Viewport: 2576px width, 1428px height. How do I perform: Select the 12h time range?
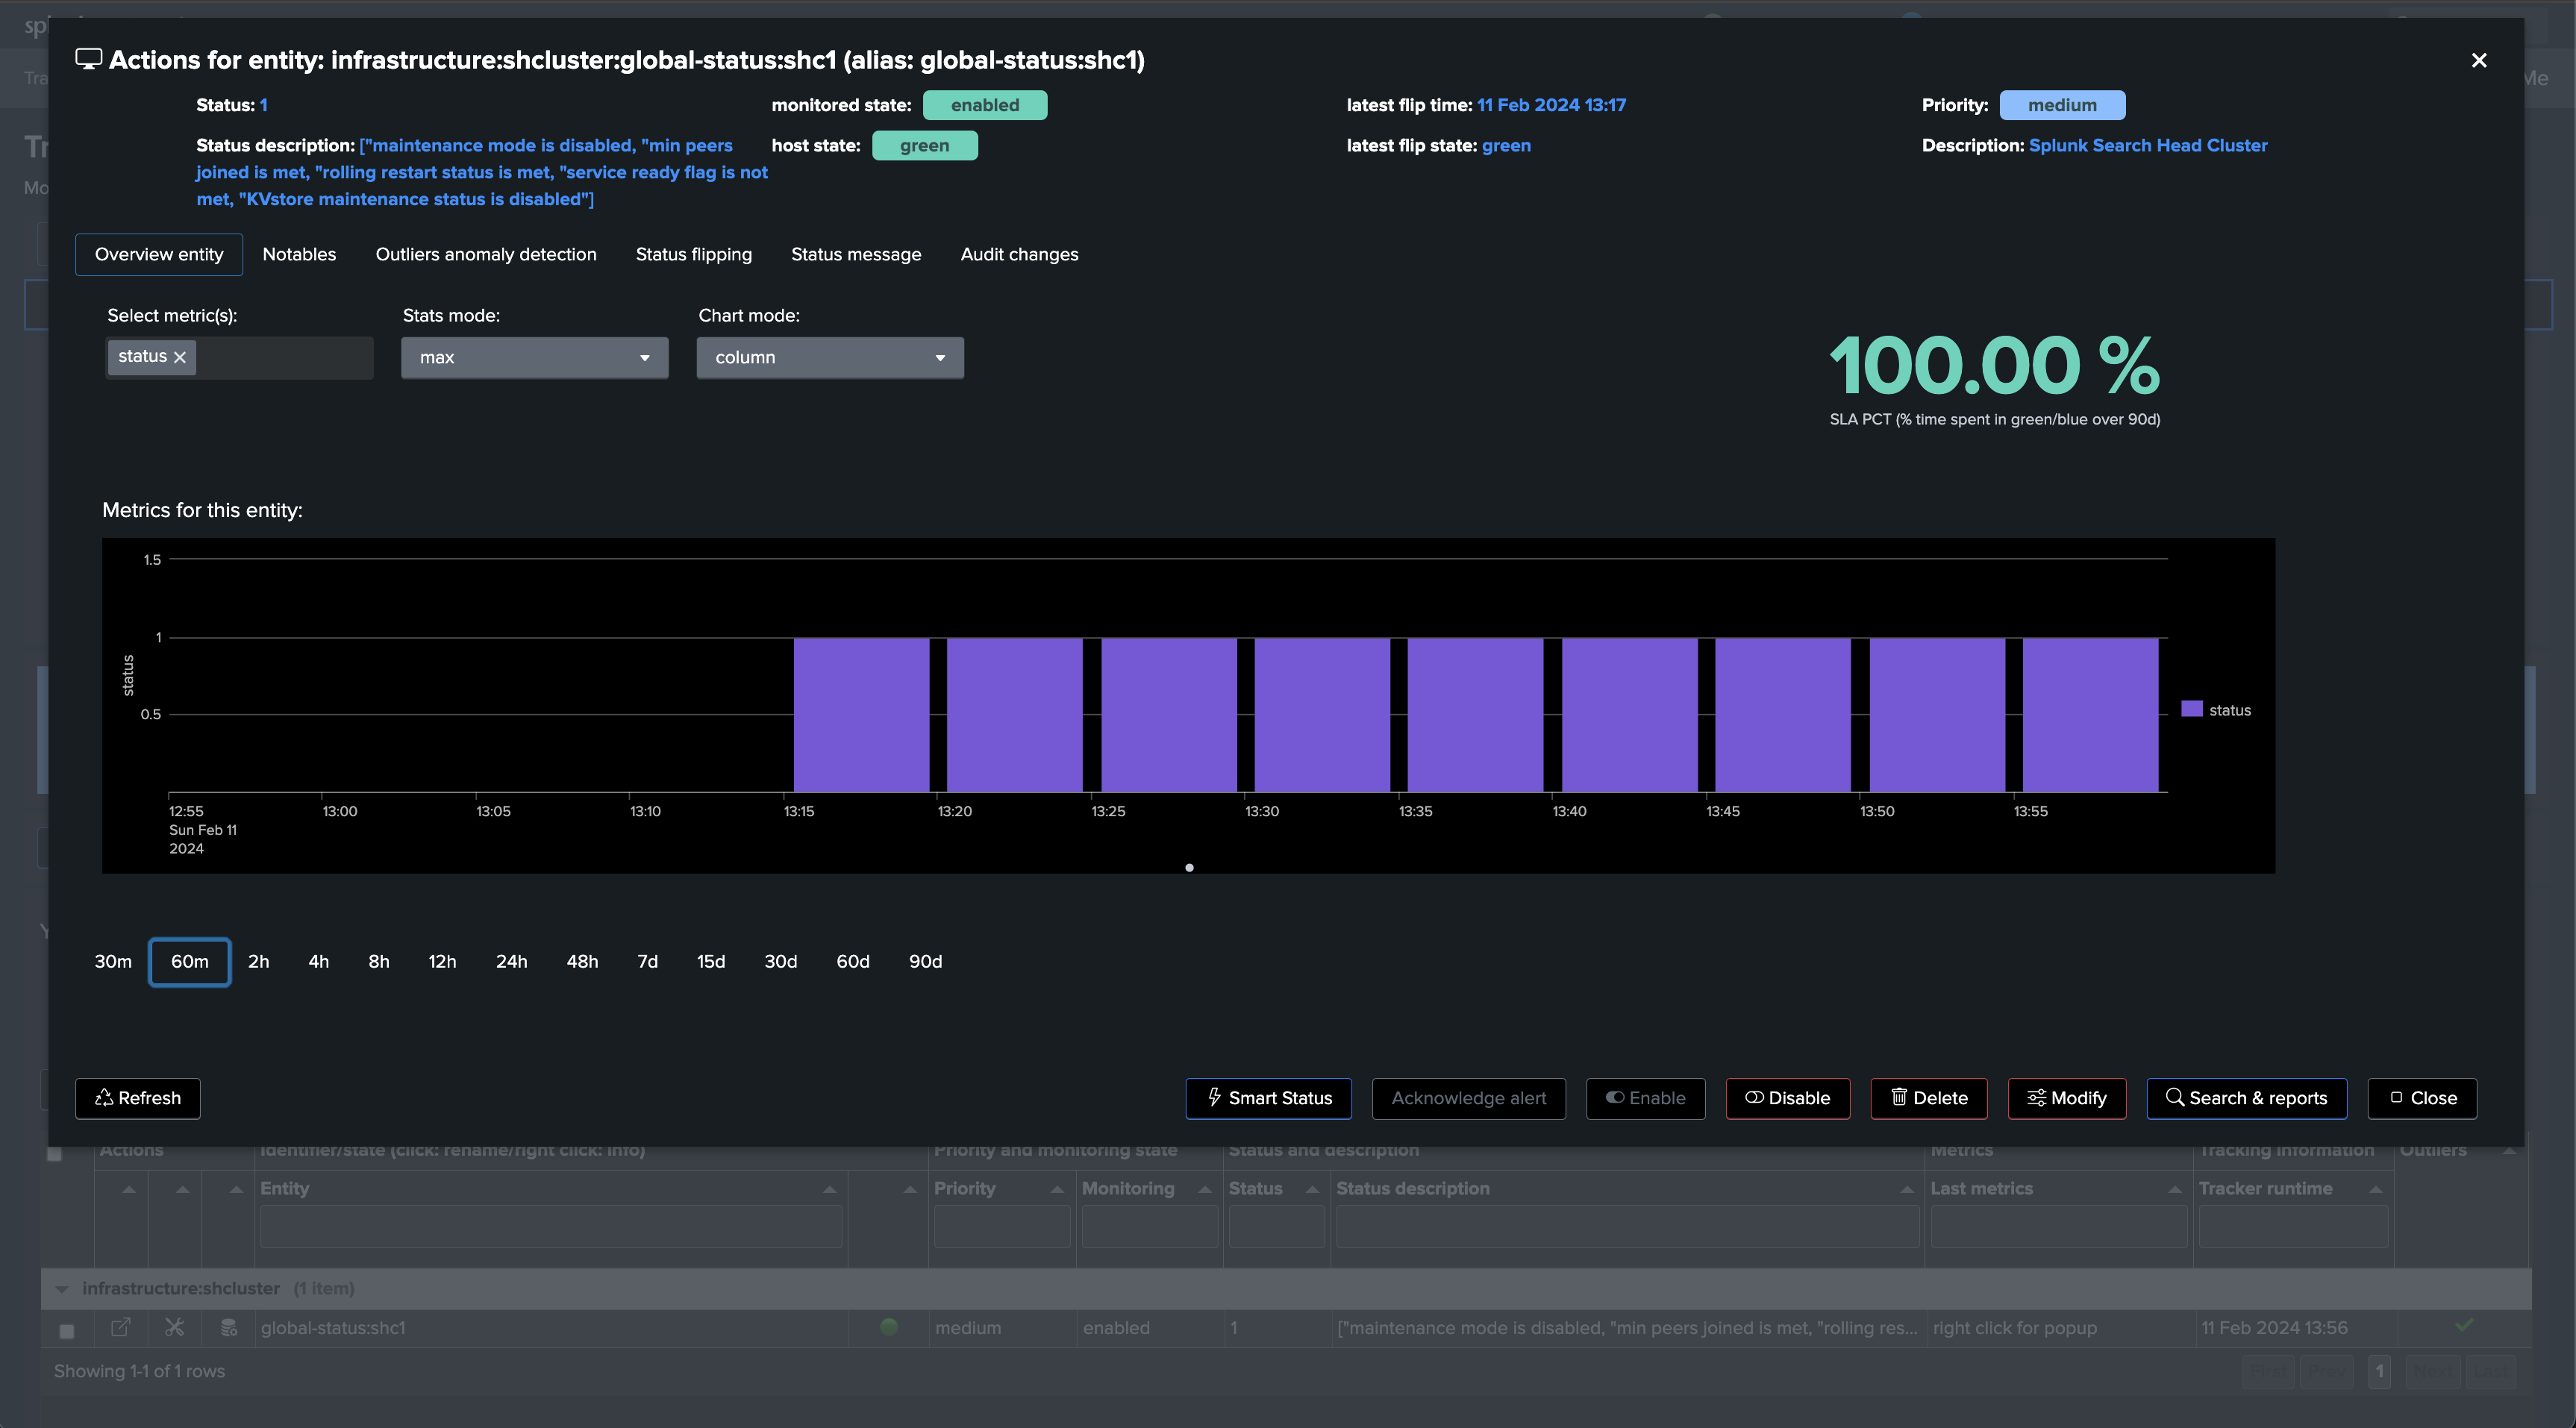pyautogui.click(x=442, y=961)
